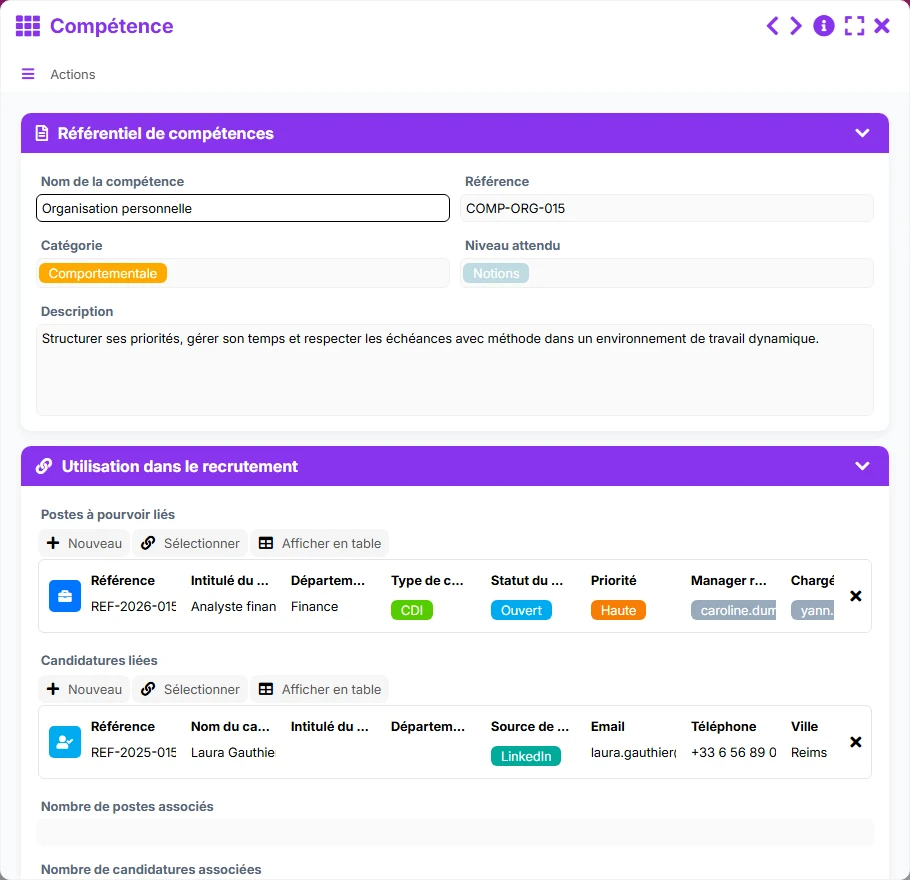Click the briefcase icon of REF-2026-015 job

[x=65, y=596]
